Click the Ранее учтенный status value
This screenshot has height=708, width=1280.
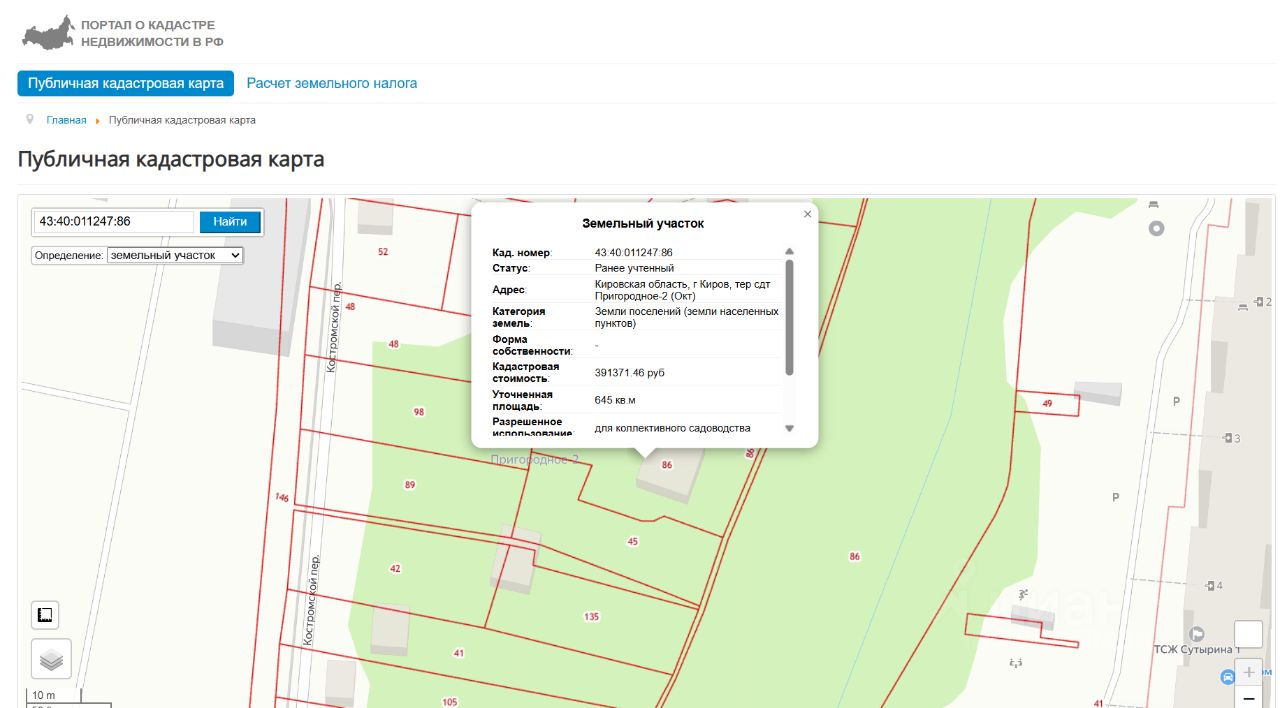634,268
